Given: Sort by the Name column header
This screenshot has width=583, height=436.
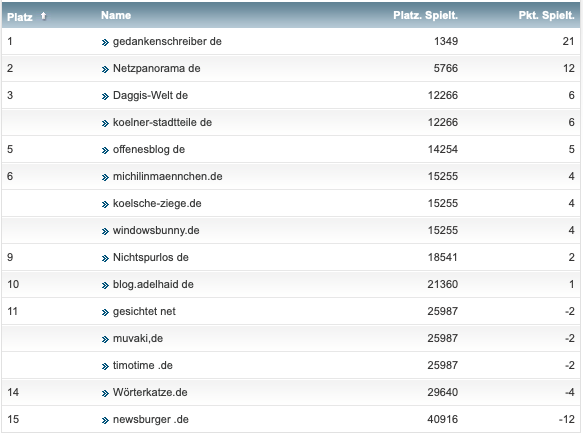Looking at the screenshot, I should coord(116,16).
